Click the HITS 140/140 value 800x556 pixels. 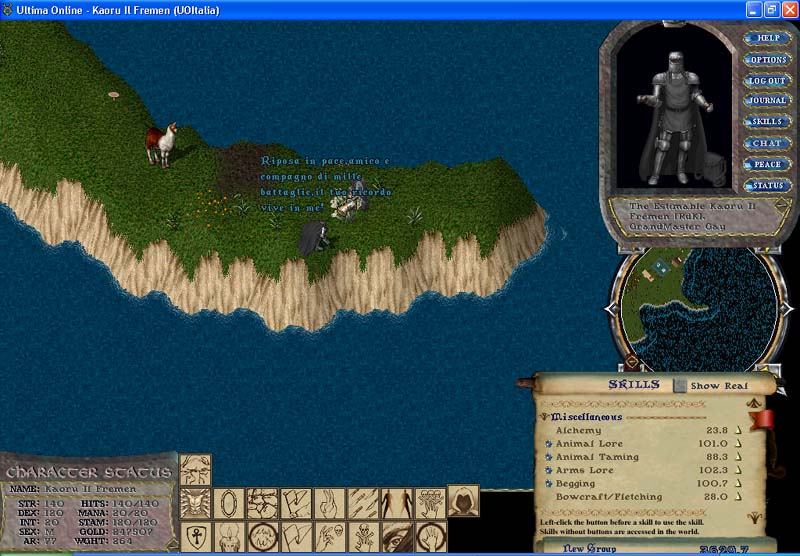[134, 503]
